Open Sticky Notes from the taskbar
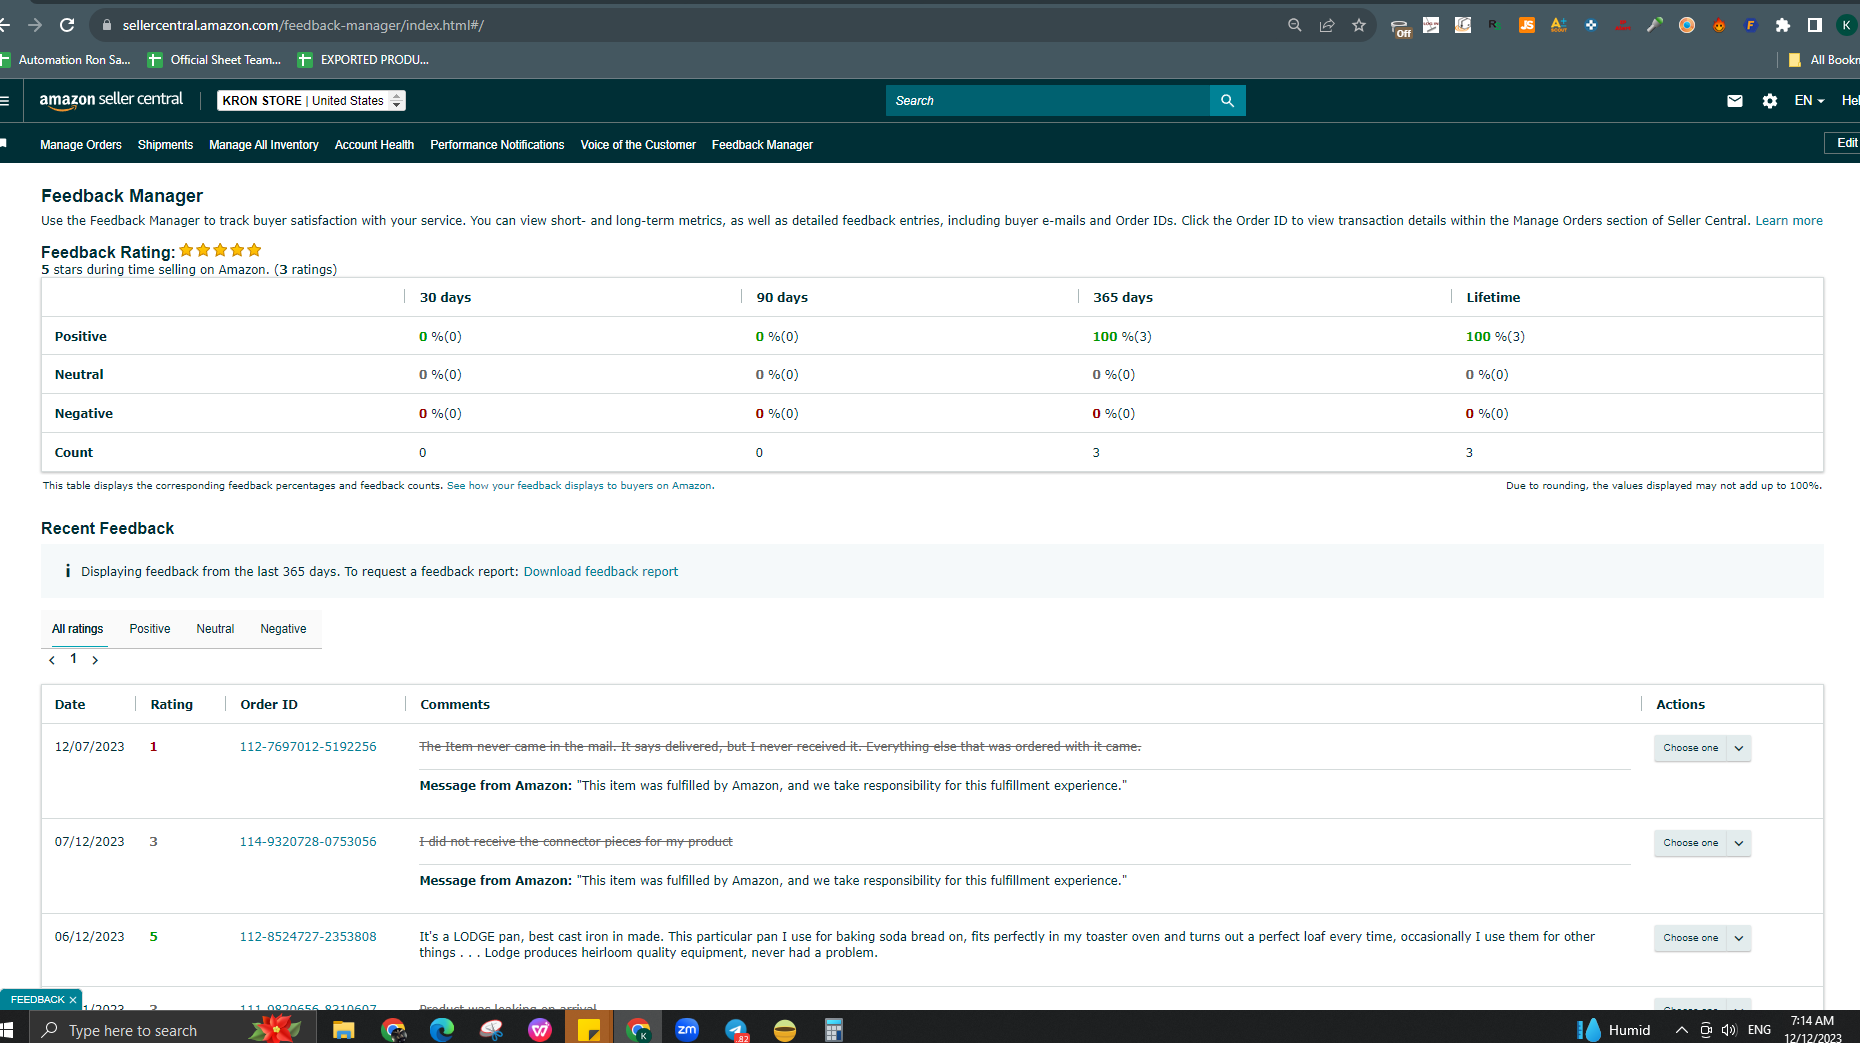Viewport: 1860px width, 1043px height. point(589,1030)
